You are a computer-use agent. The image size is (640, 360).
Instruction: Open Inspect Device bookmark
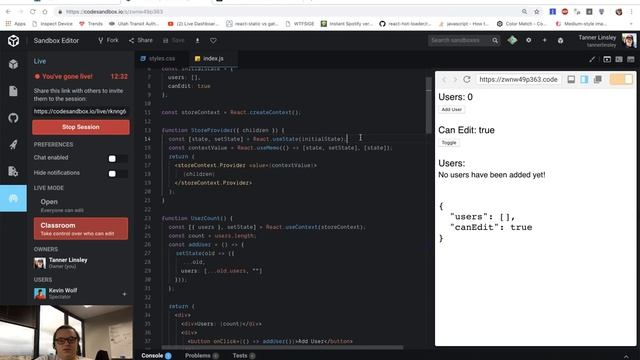click(52, 24)
